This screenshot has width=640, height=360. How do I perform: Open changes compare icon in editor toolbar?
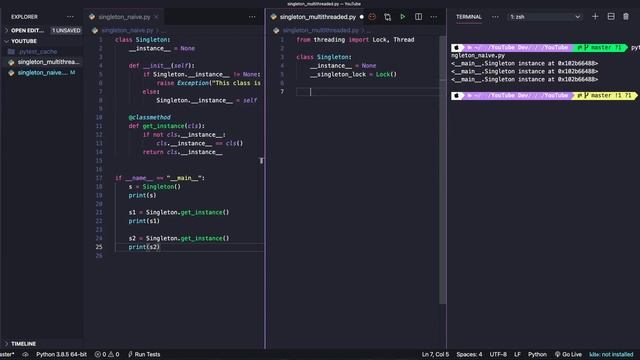tap(387, 17)
